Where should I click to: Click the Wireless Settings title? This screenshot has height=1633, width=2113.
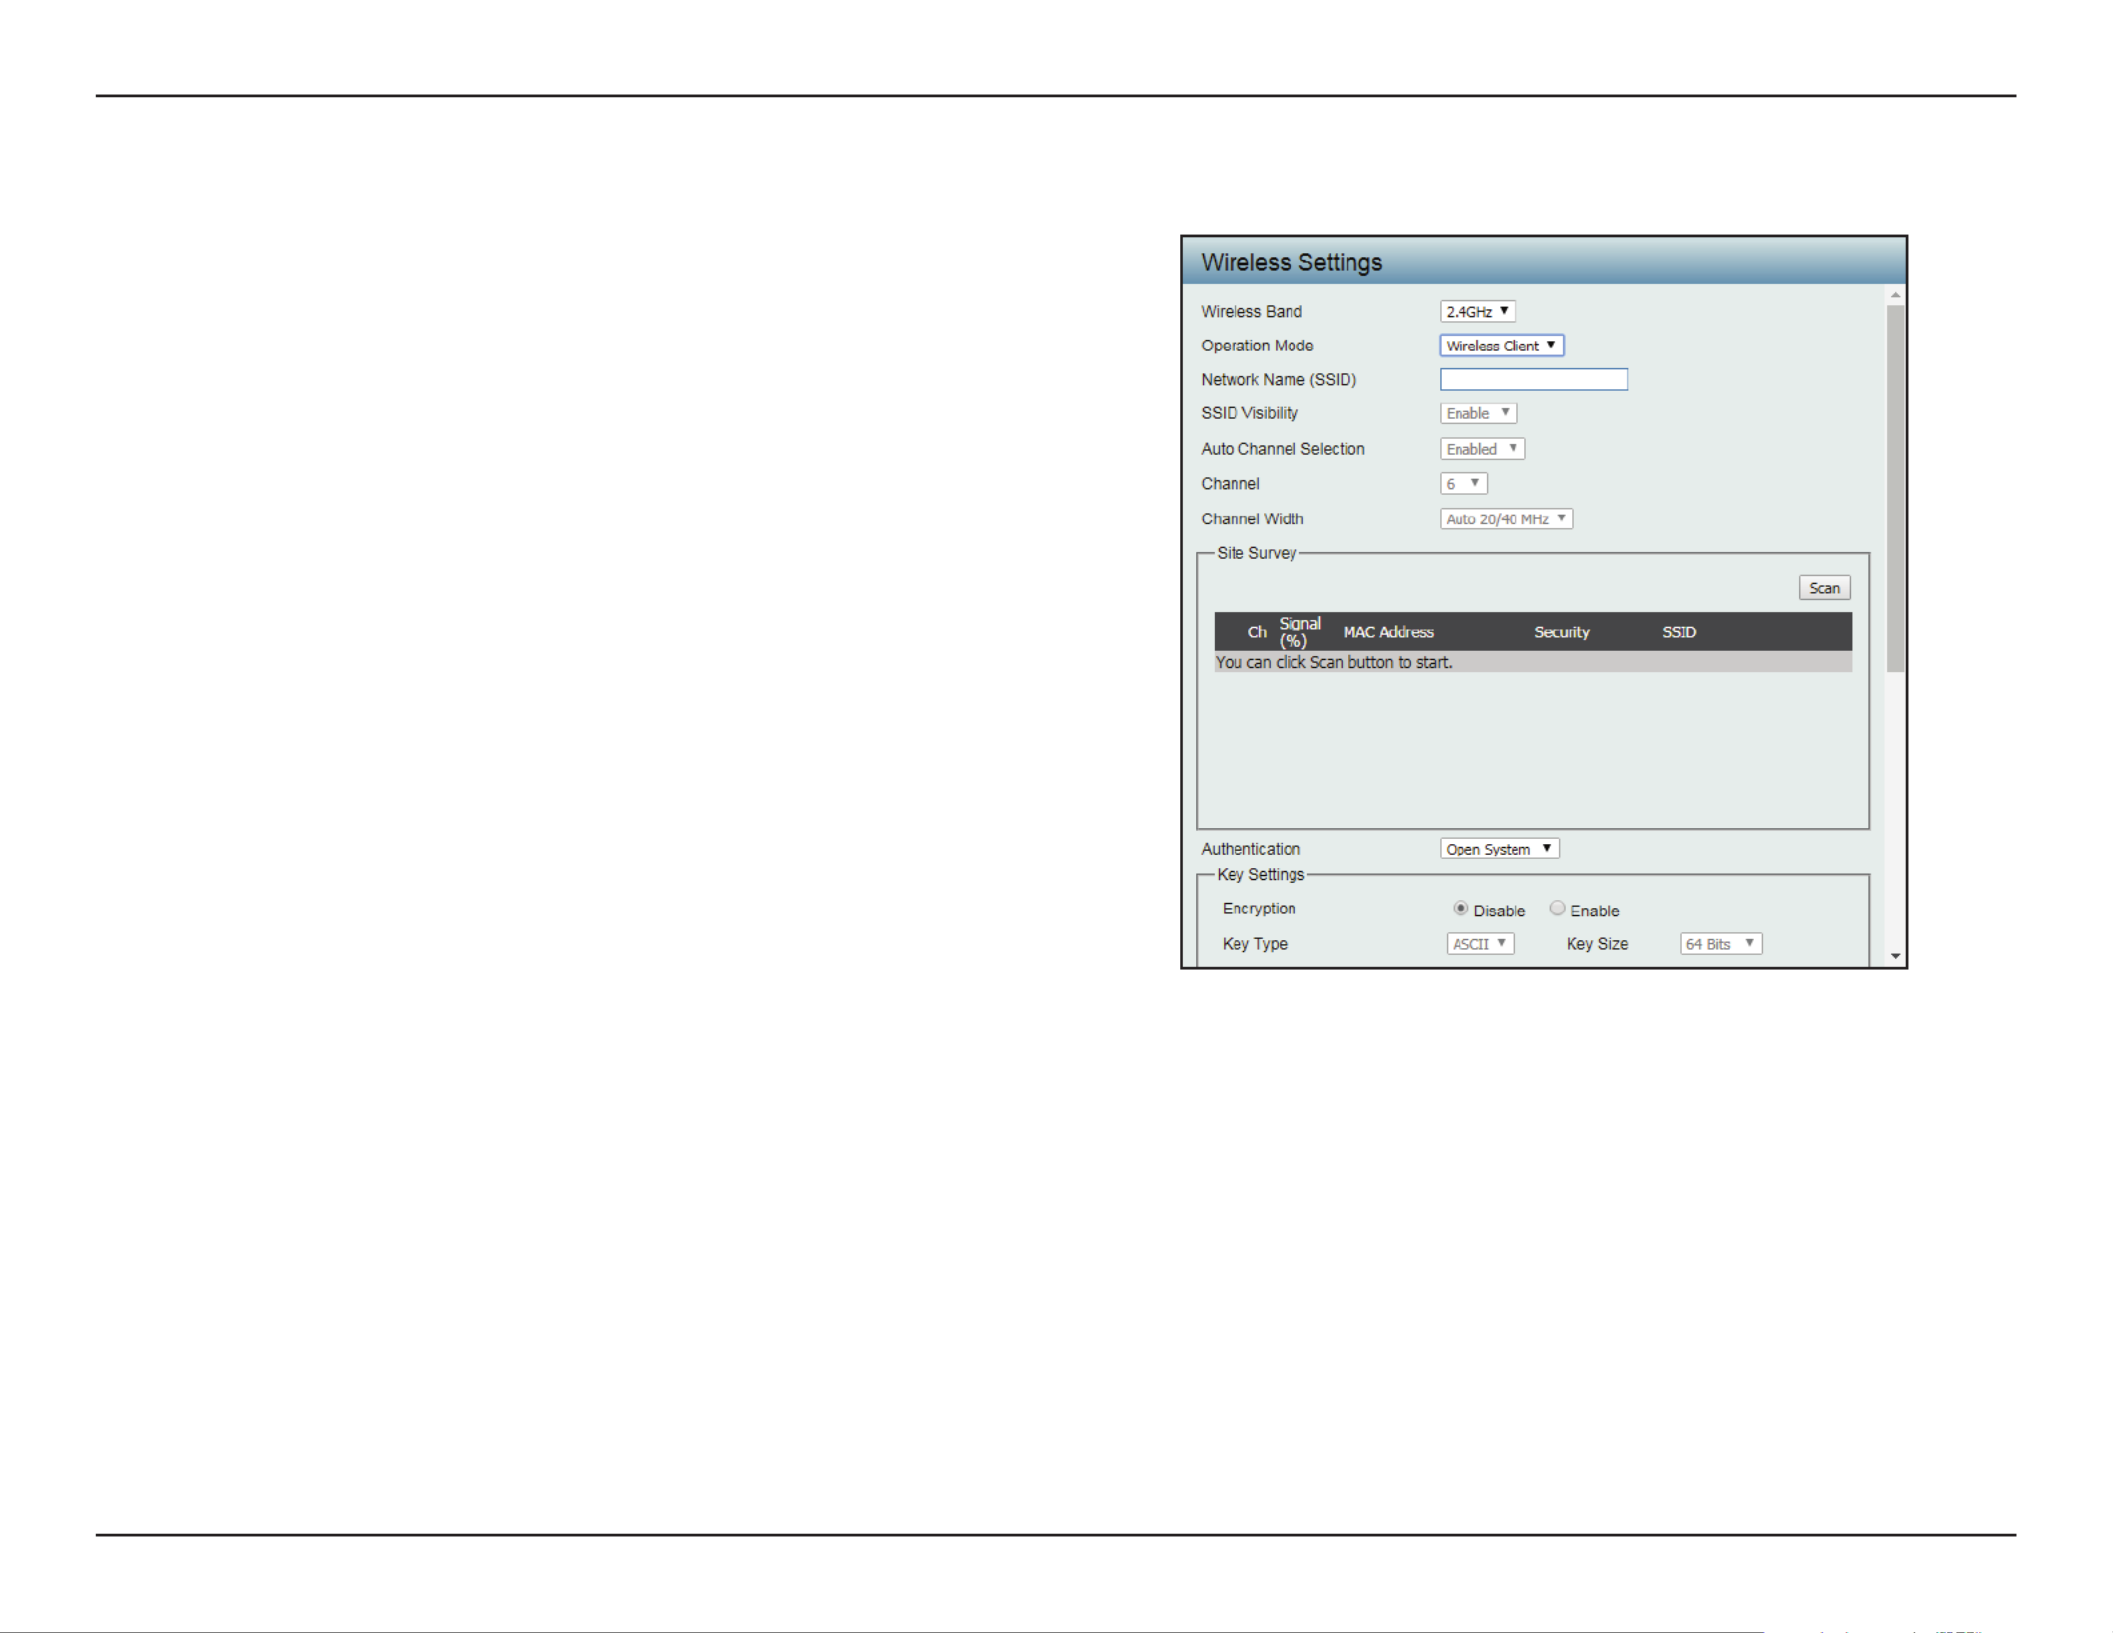[x=1291, y=262]
